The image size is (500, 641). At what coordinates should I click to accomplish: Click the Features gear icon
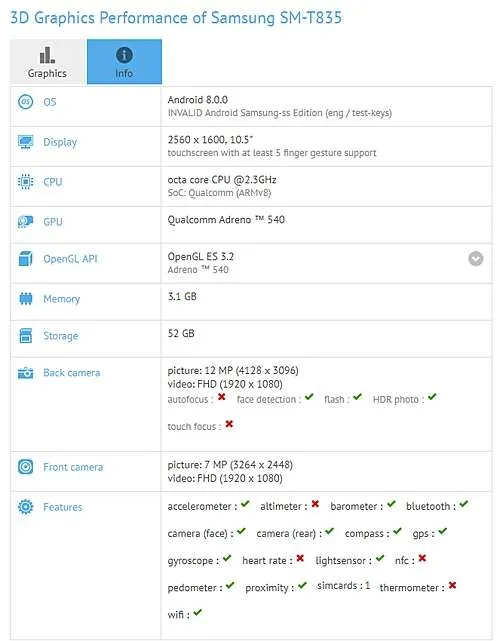(x=25, y=507)
